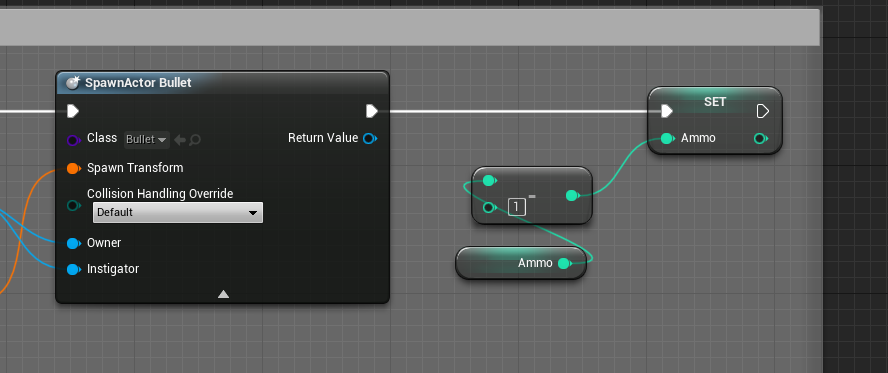Click SET node input execution pin
This screenshot has width=888, height=373.
[667, 111]
